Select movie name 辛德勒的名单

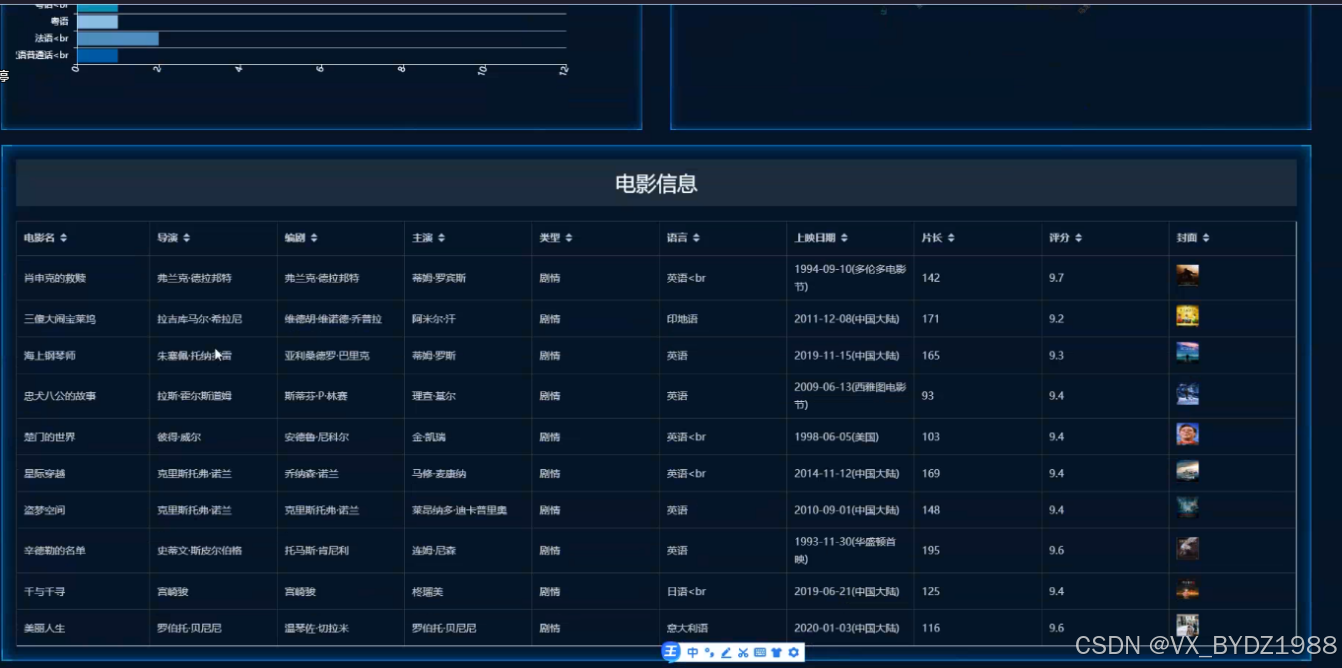55,551
